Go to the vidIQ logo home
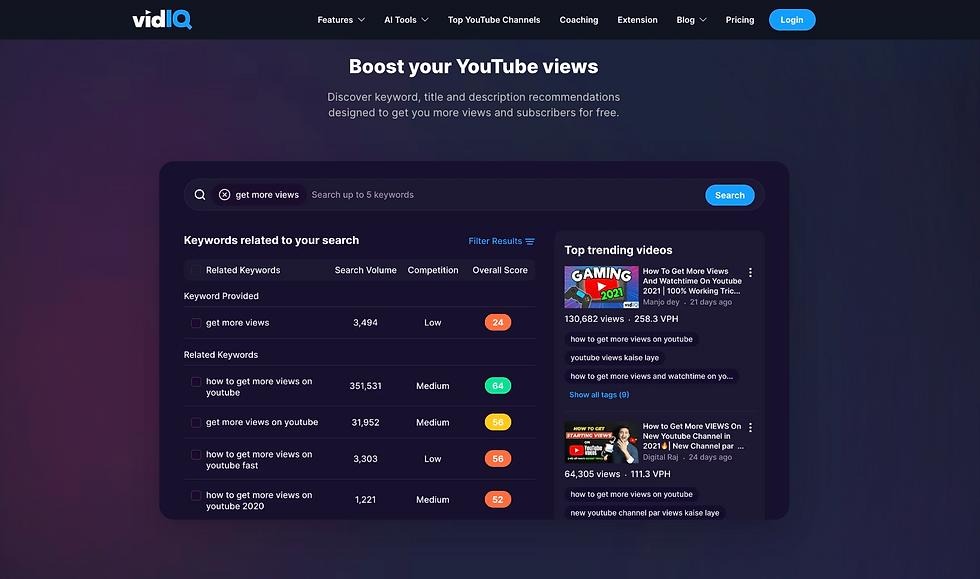 coord(162,19)
